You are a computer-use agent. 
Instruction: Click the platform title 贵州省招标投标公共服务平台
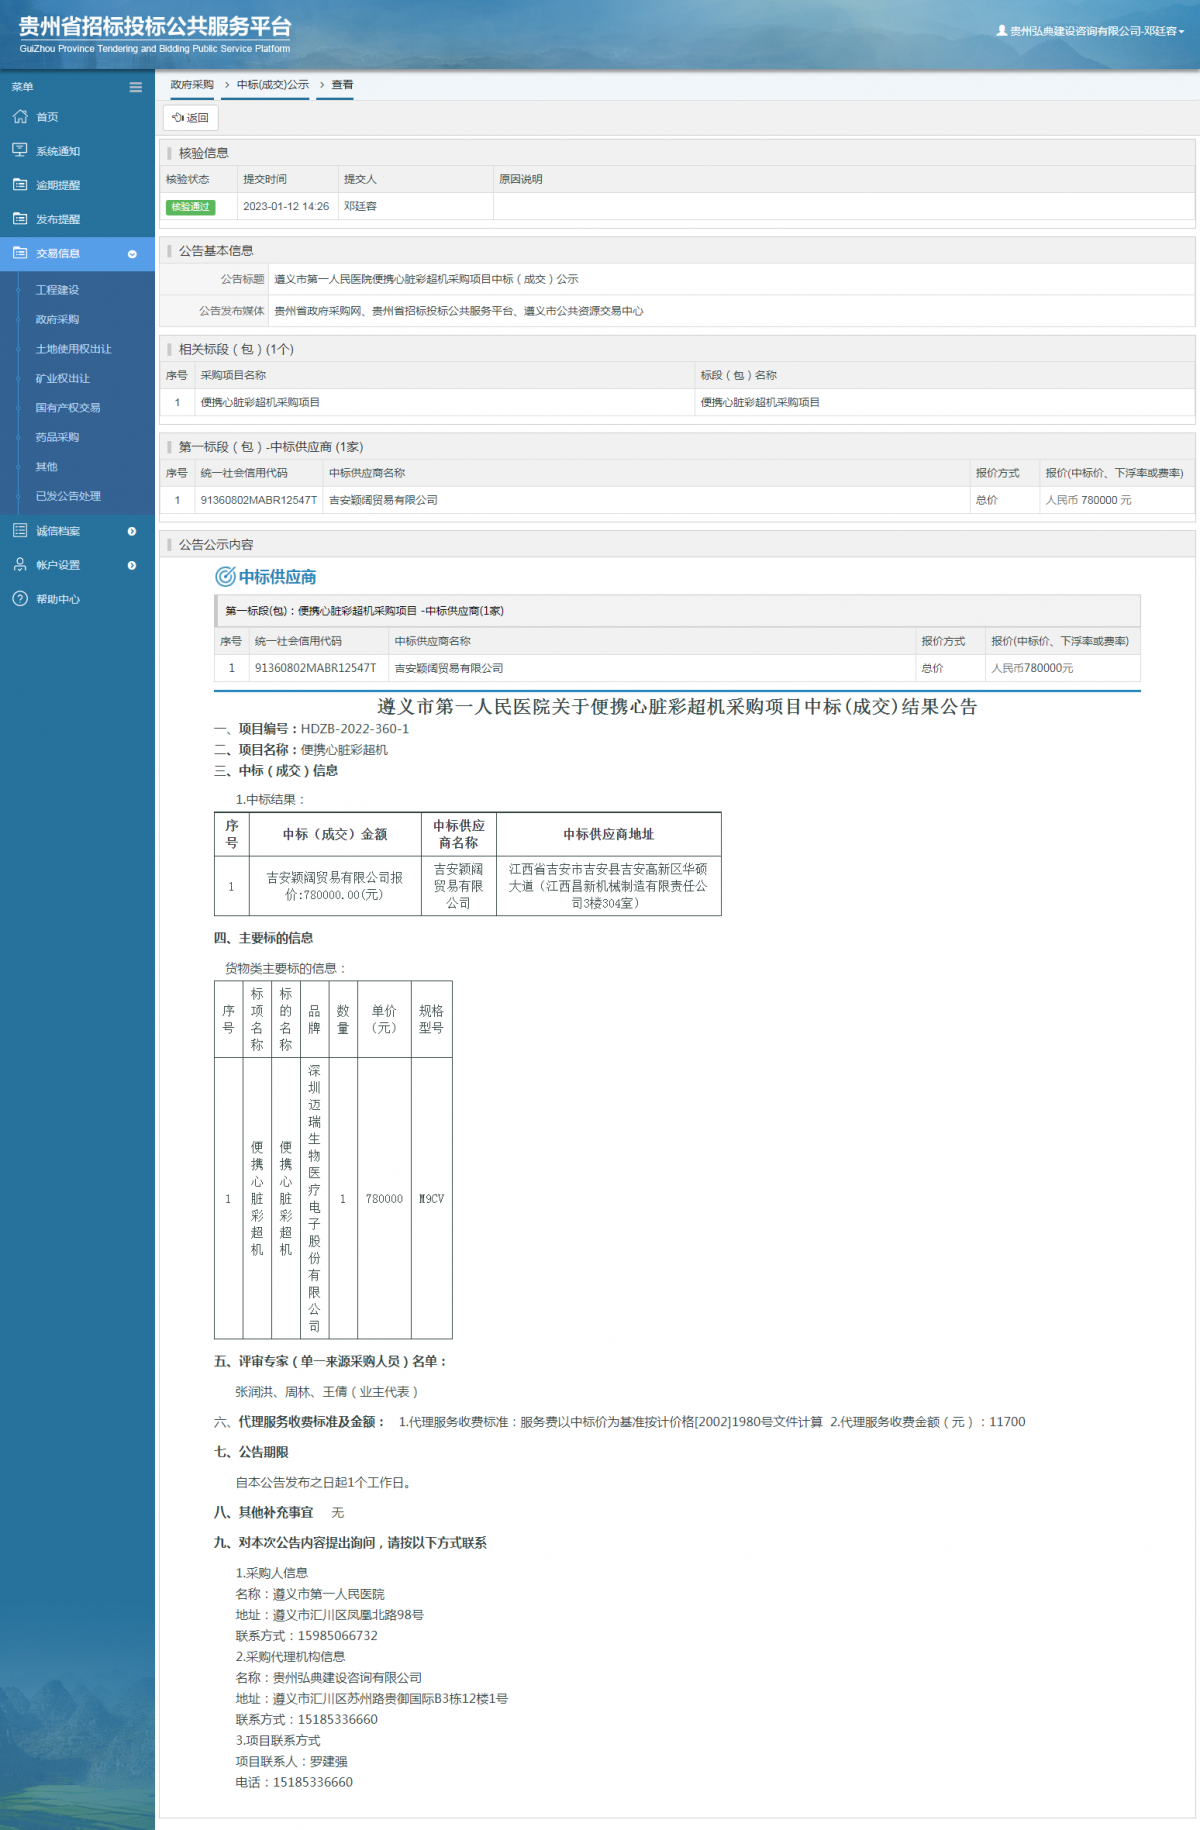pyautogui.click(x=155, y=26)
